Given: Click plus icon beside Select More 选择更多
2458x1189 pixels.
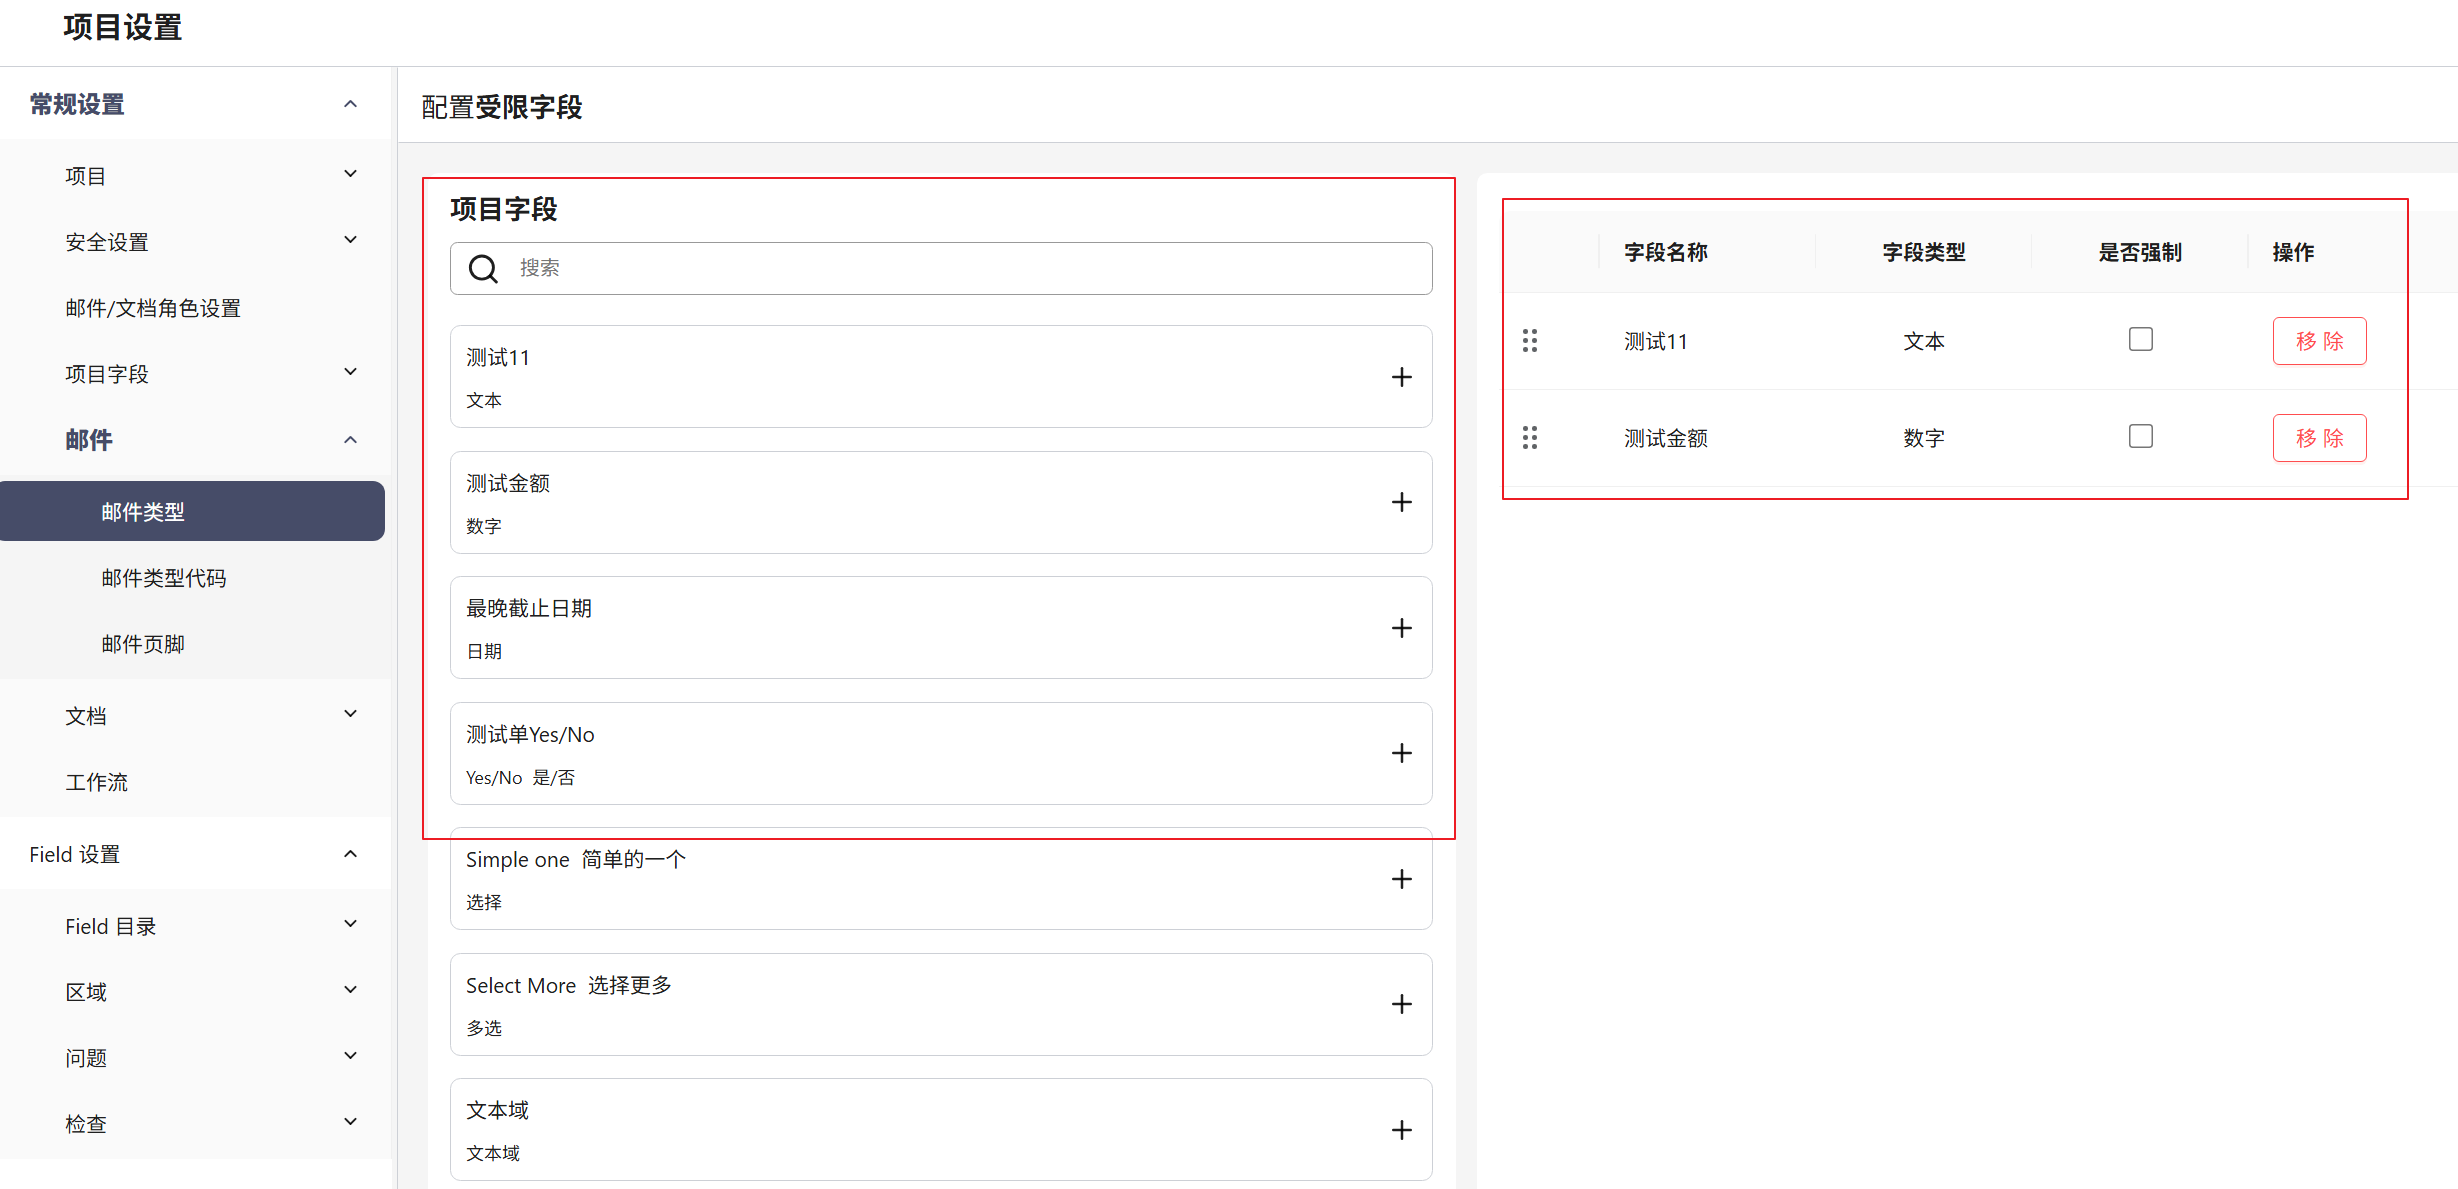Looking at the screenshot, I should [1401, 1004].
